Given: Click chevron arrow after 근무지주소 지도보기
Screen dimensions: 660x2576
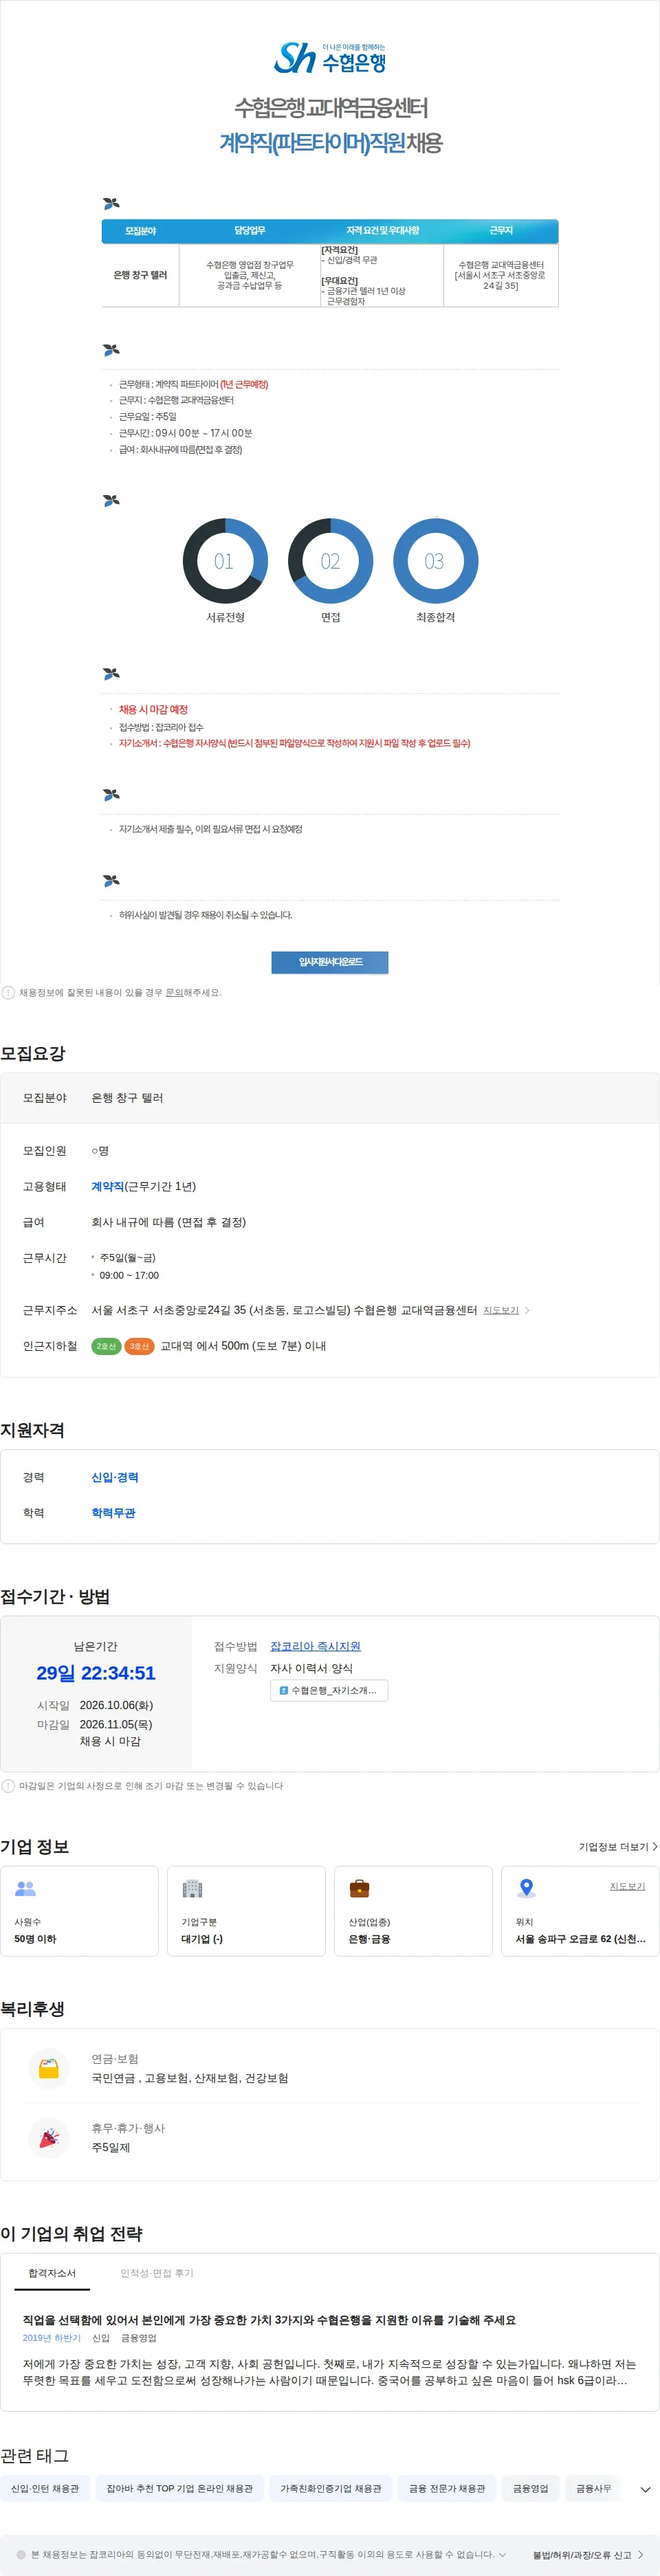Looking at the screenshot, I should 527,1310.
